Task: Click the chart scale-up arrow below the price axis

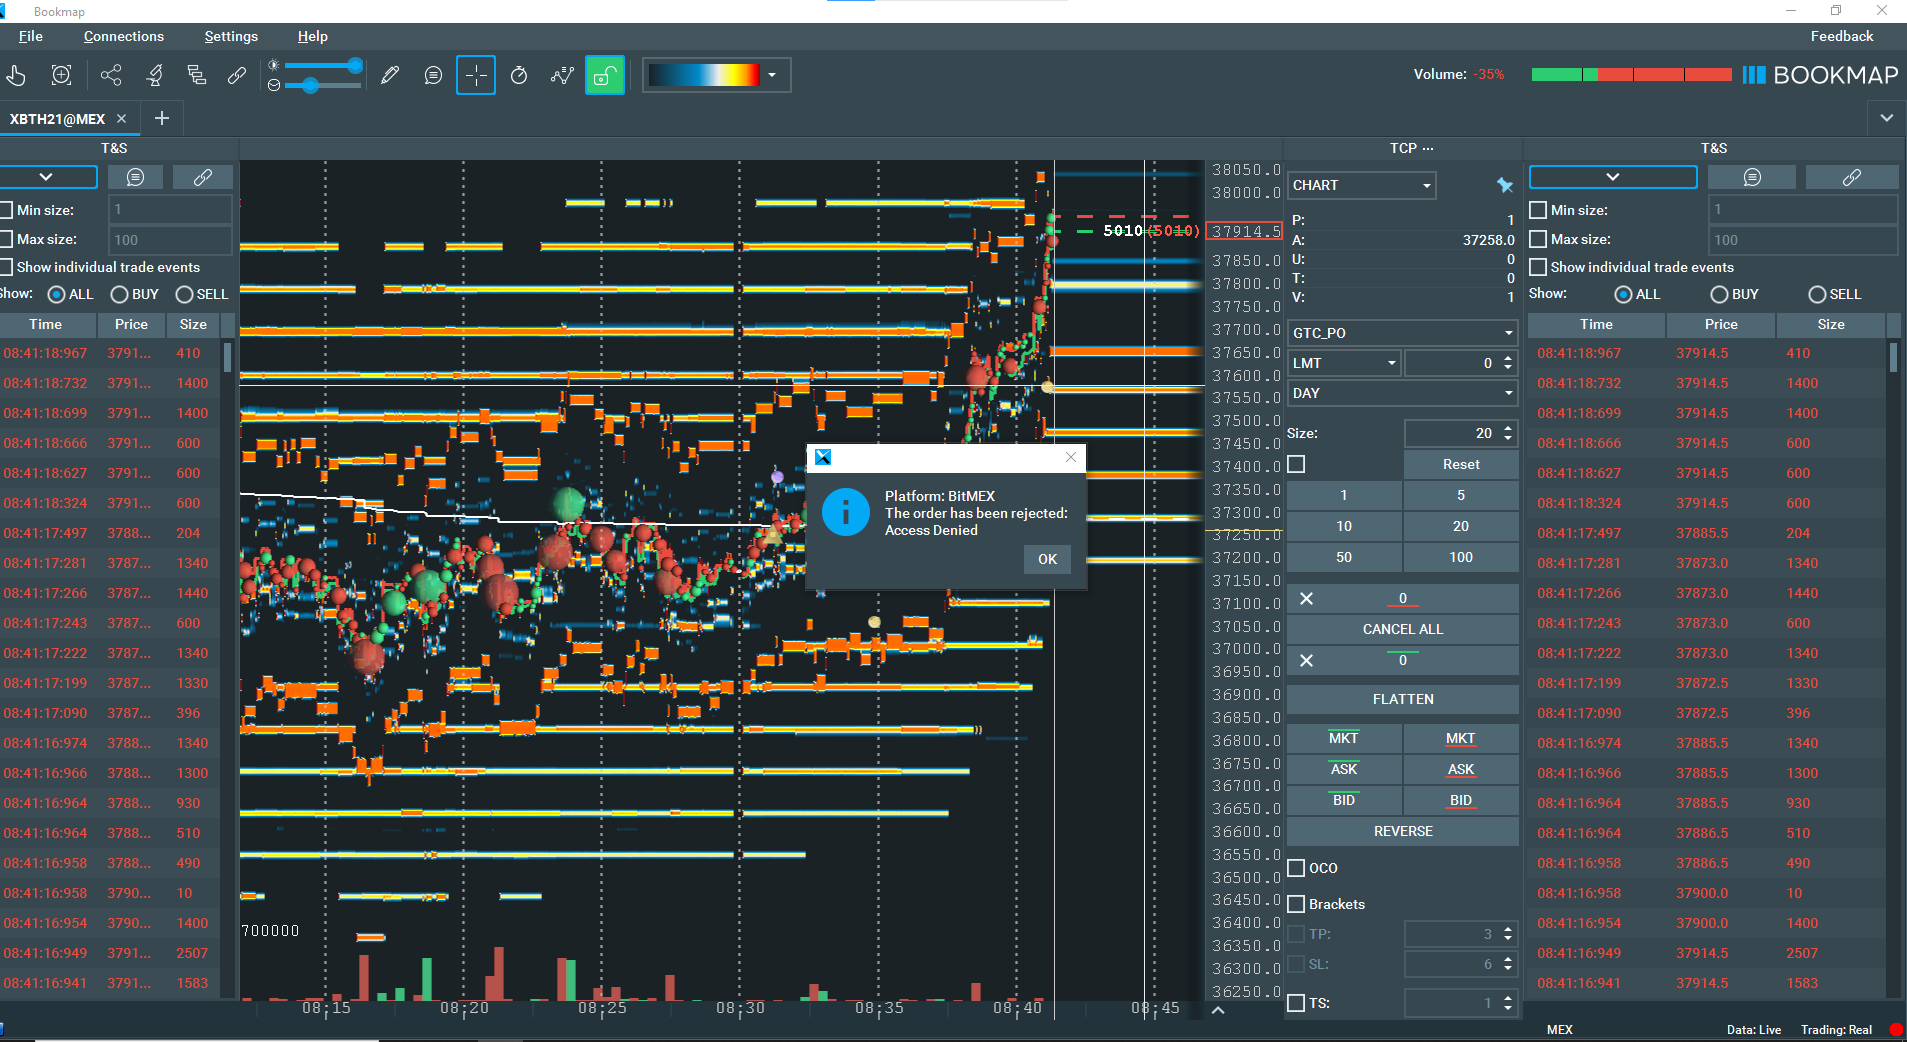Action: (x=1218, y=1010)
